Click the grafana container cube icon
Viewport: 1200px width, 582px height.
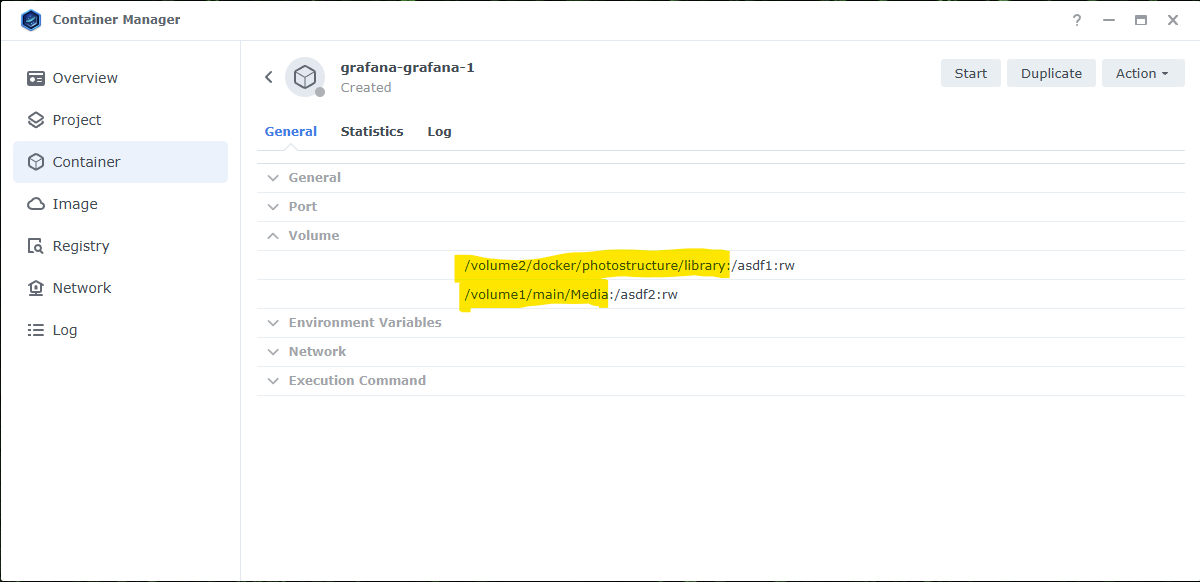305,77
